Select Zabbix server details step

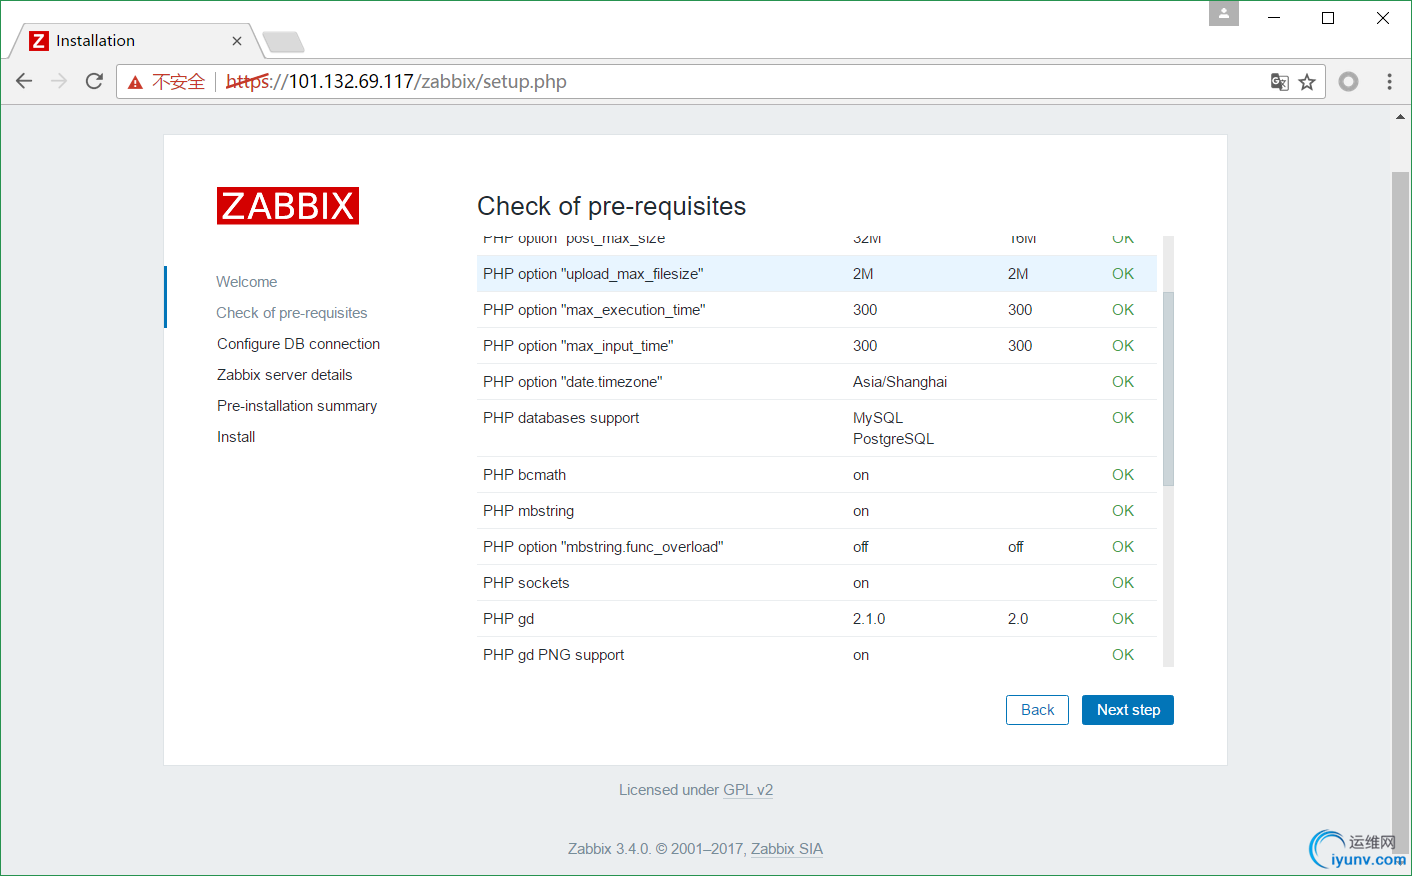pyautogui.click(x=285, y=375)
